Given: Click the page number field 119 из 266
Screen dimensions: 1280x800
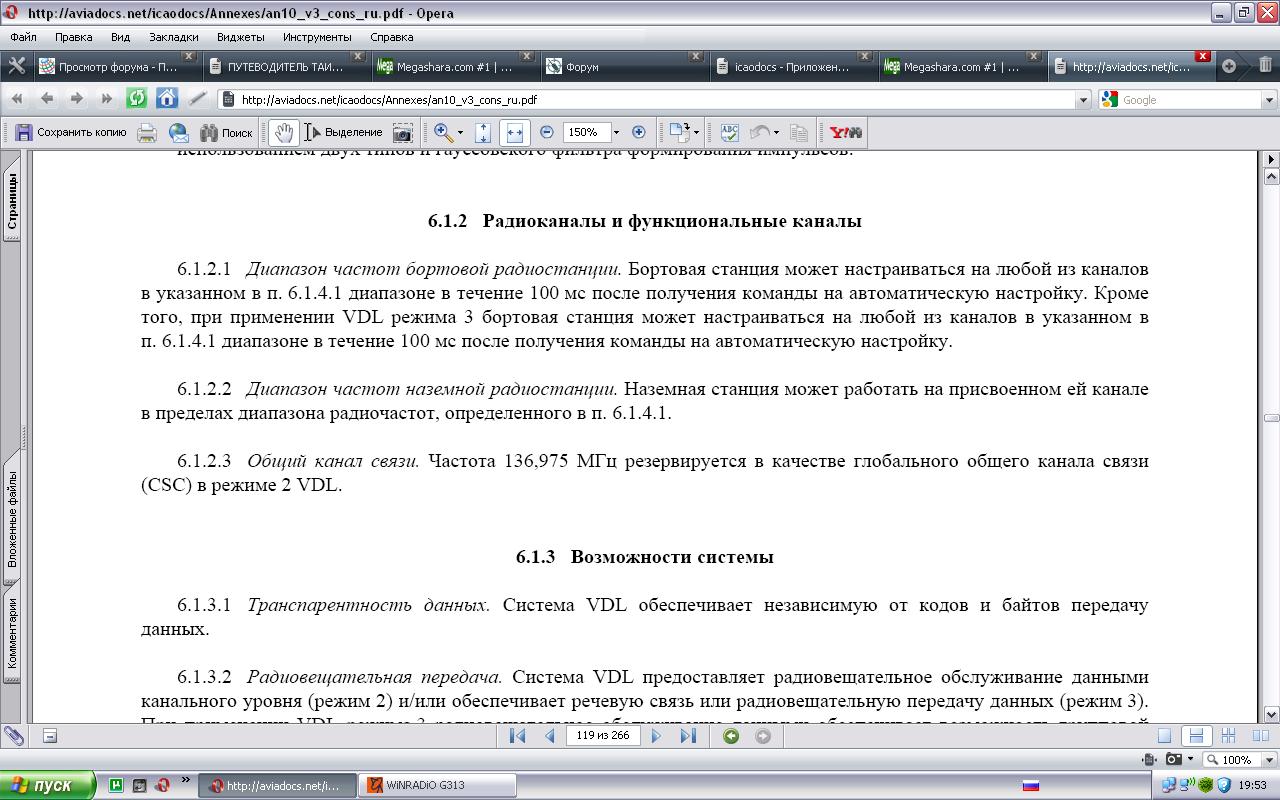Looking at the screenshot, I should click(x=603, y=736).
